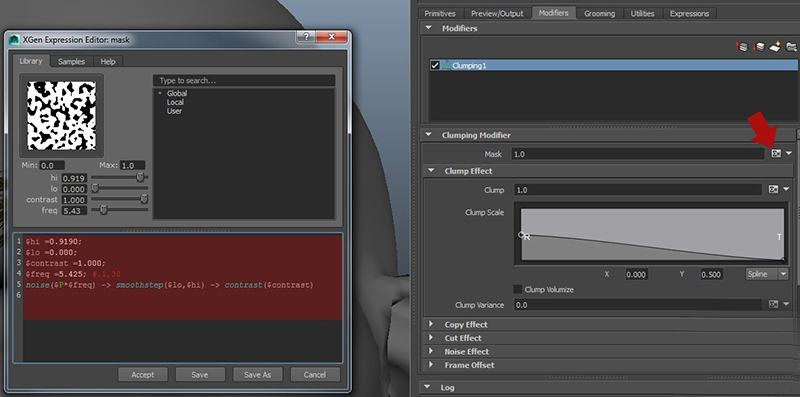Open the Mask options dropdown arrow
The width and height of the screenshot is (800, 397).
(x=789, y=153)
